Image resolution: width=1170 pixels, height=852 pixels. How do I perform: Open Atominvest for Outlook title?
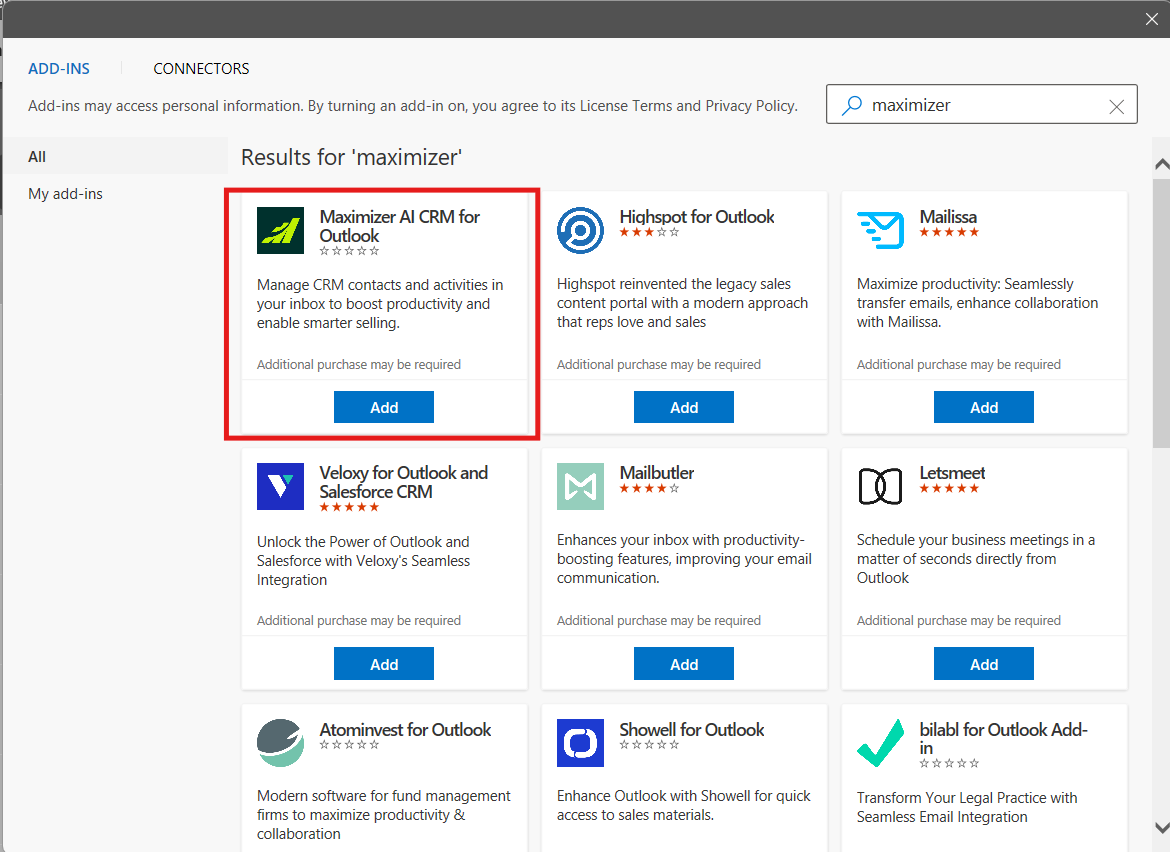point(405,730)
